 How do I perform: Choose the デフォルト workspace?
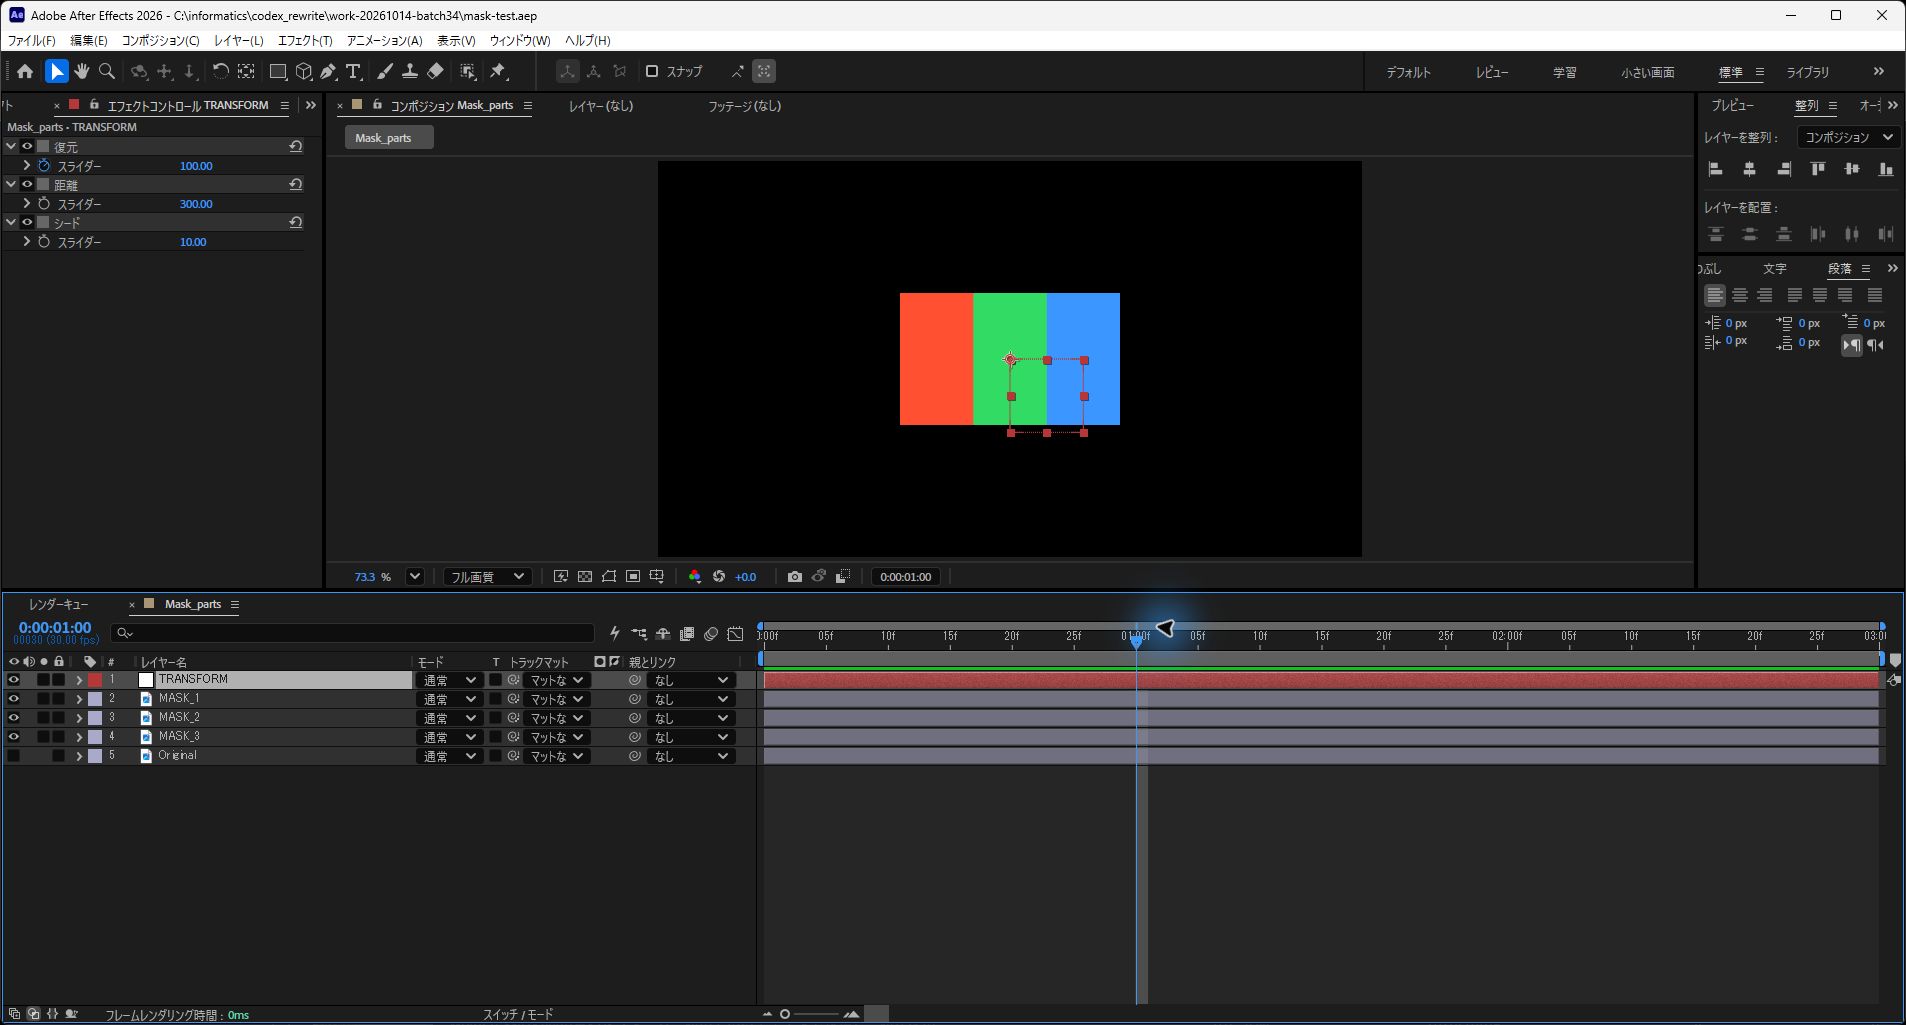(1408, 72)
